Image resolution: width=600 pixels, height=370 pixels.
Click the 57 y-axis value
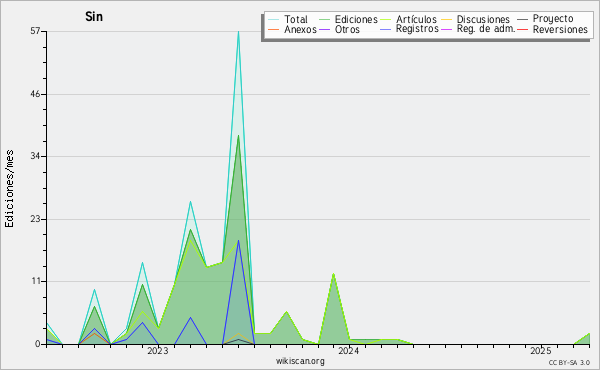[35, 31]
